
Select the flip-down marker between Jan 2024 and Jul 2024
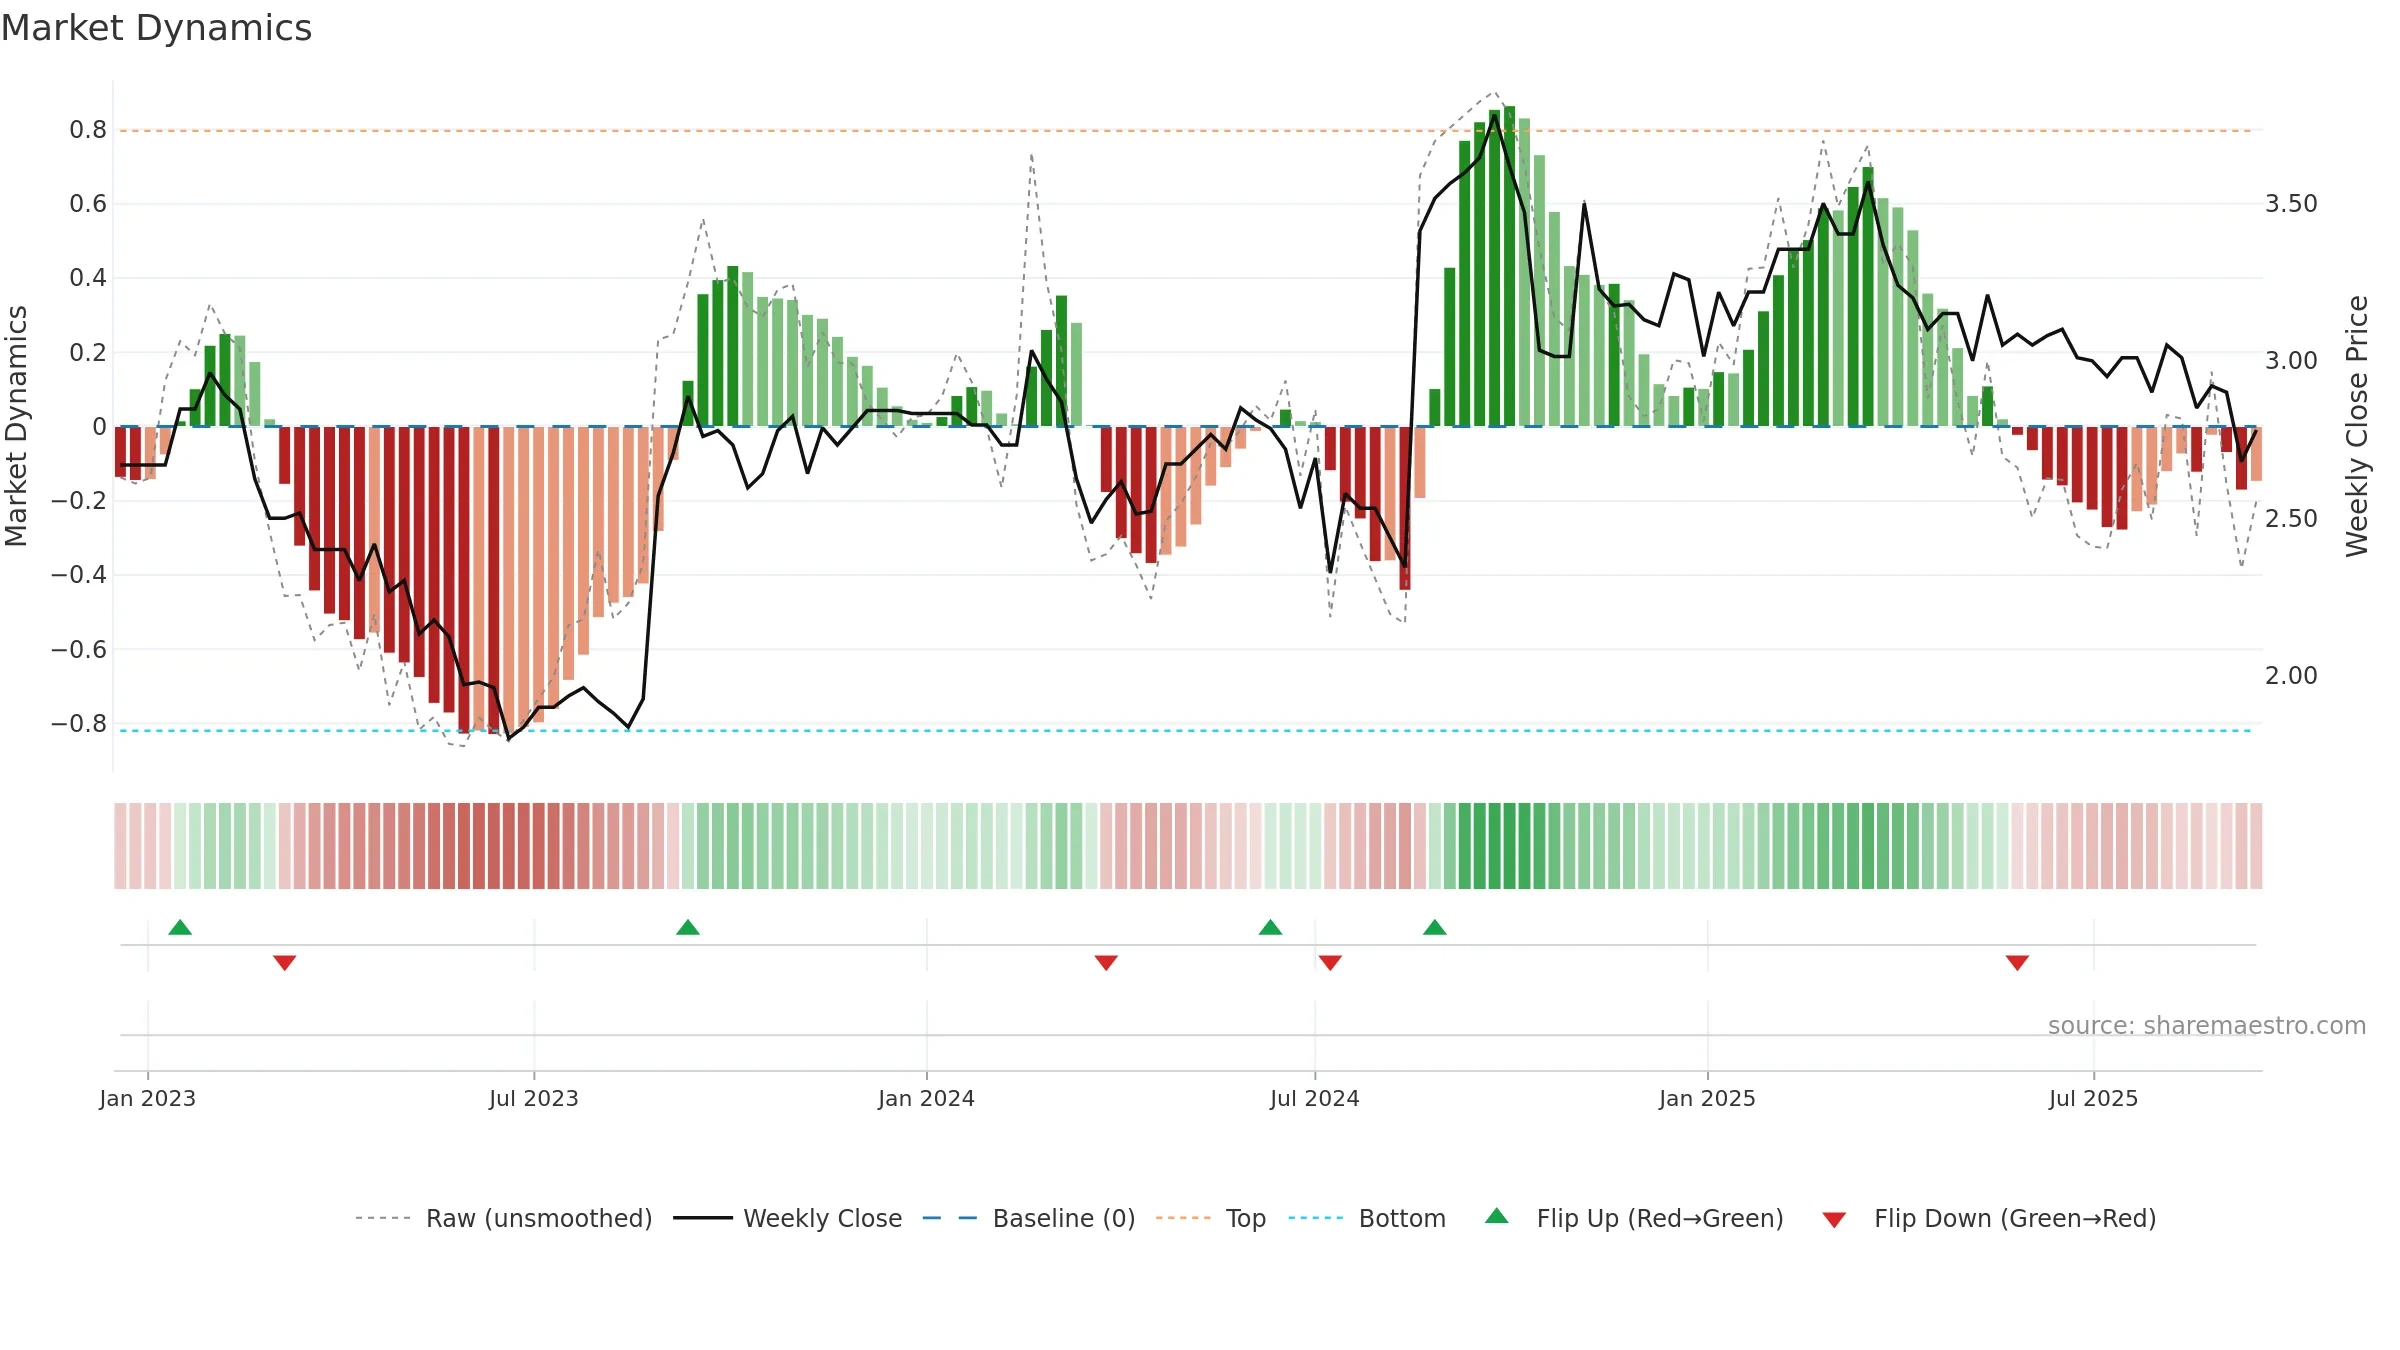[1106, 962]
